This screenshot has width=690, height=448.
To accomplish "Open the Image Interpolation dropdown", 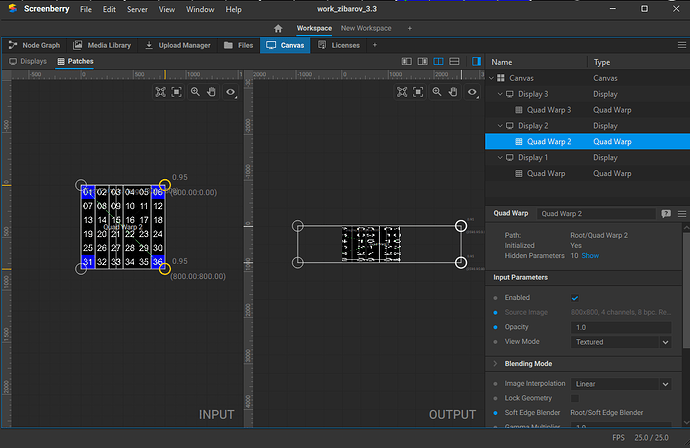I will 622,383.
